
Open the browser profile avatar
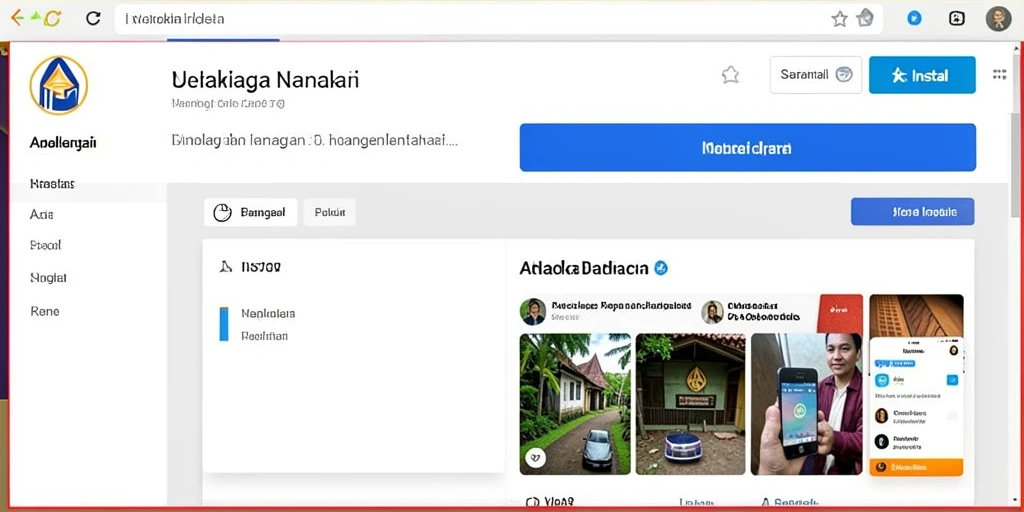click(x=999, y=18)
